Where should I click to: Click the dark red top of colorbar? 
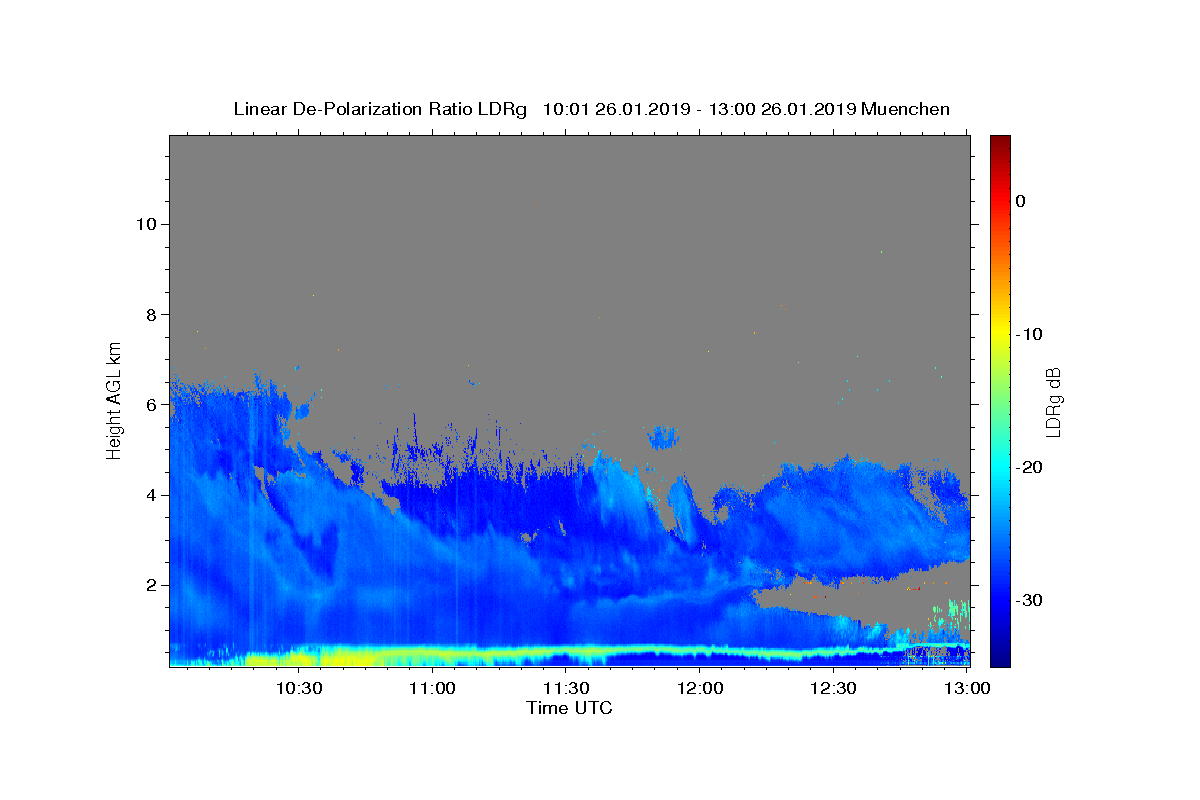[1000, 142]
